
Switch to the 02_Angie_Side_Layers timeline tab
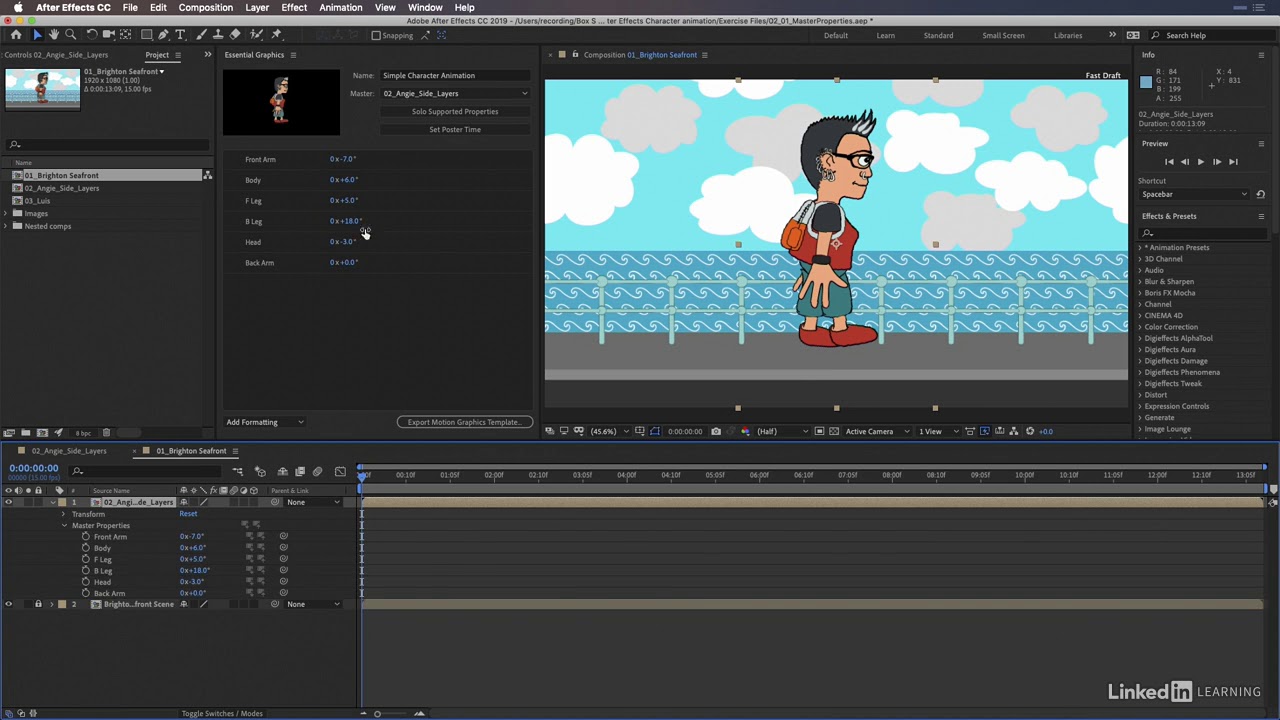[x=68, y=451]
